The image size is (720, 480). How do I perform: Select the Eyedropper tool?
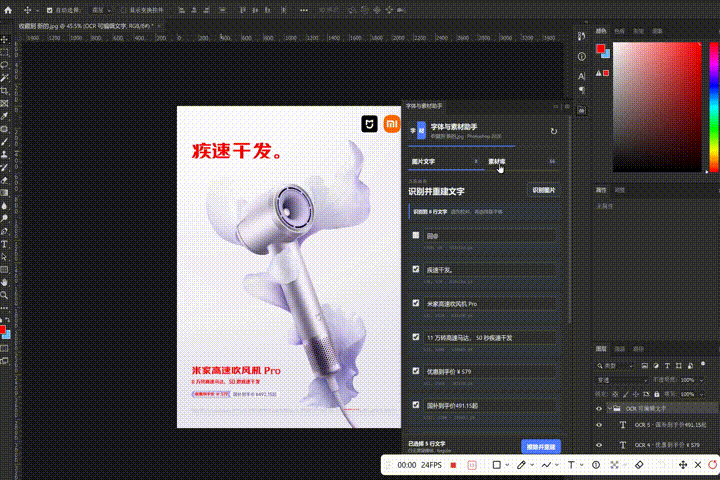click(x=5, y=116)
